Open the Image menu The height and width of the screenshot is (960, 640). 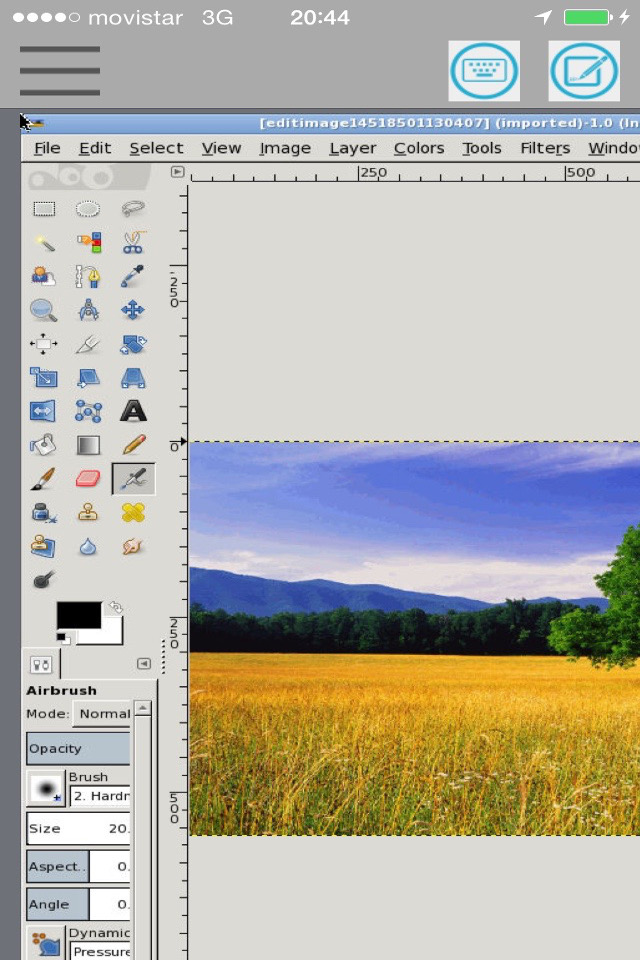pyautogui.click(x=285, y=148)
